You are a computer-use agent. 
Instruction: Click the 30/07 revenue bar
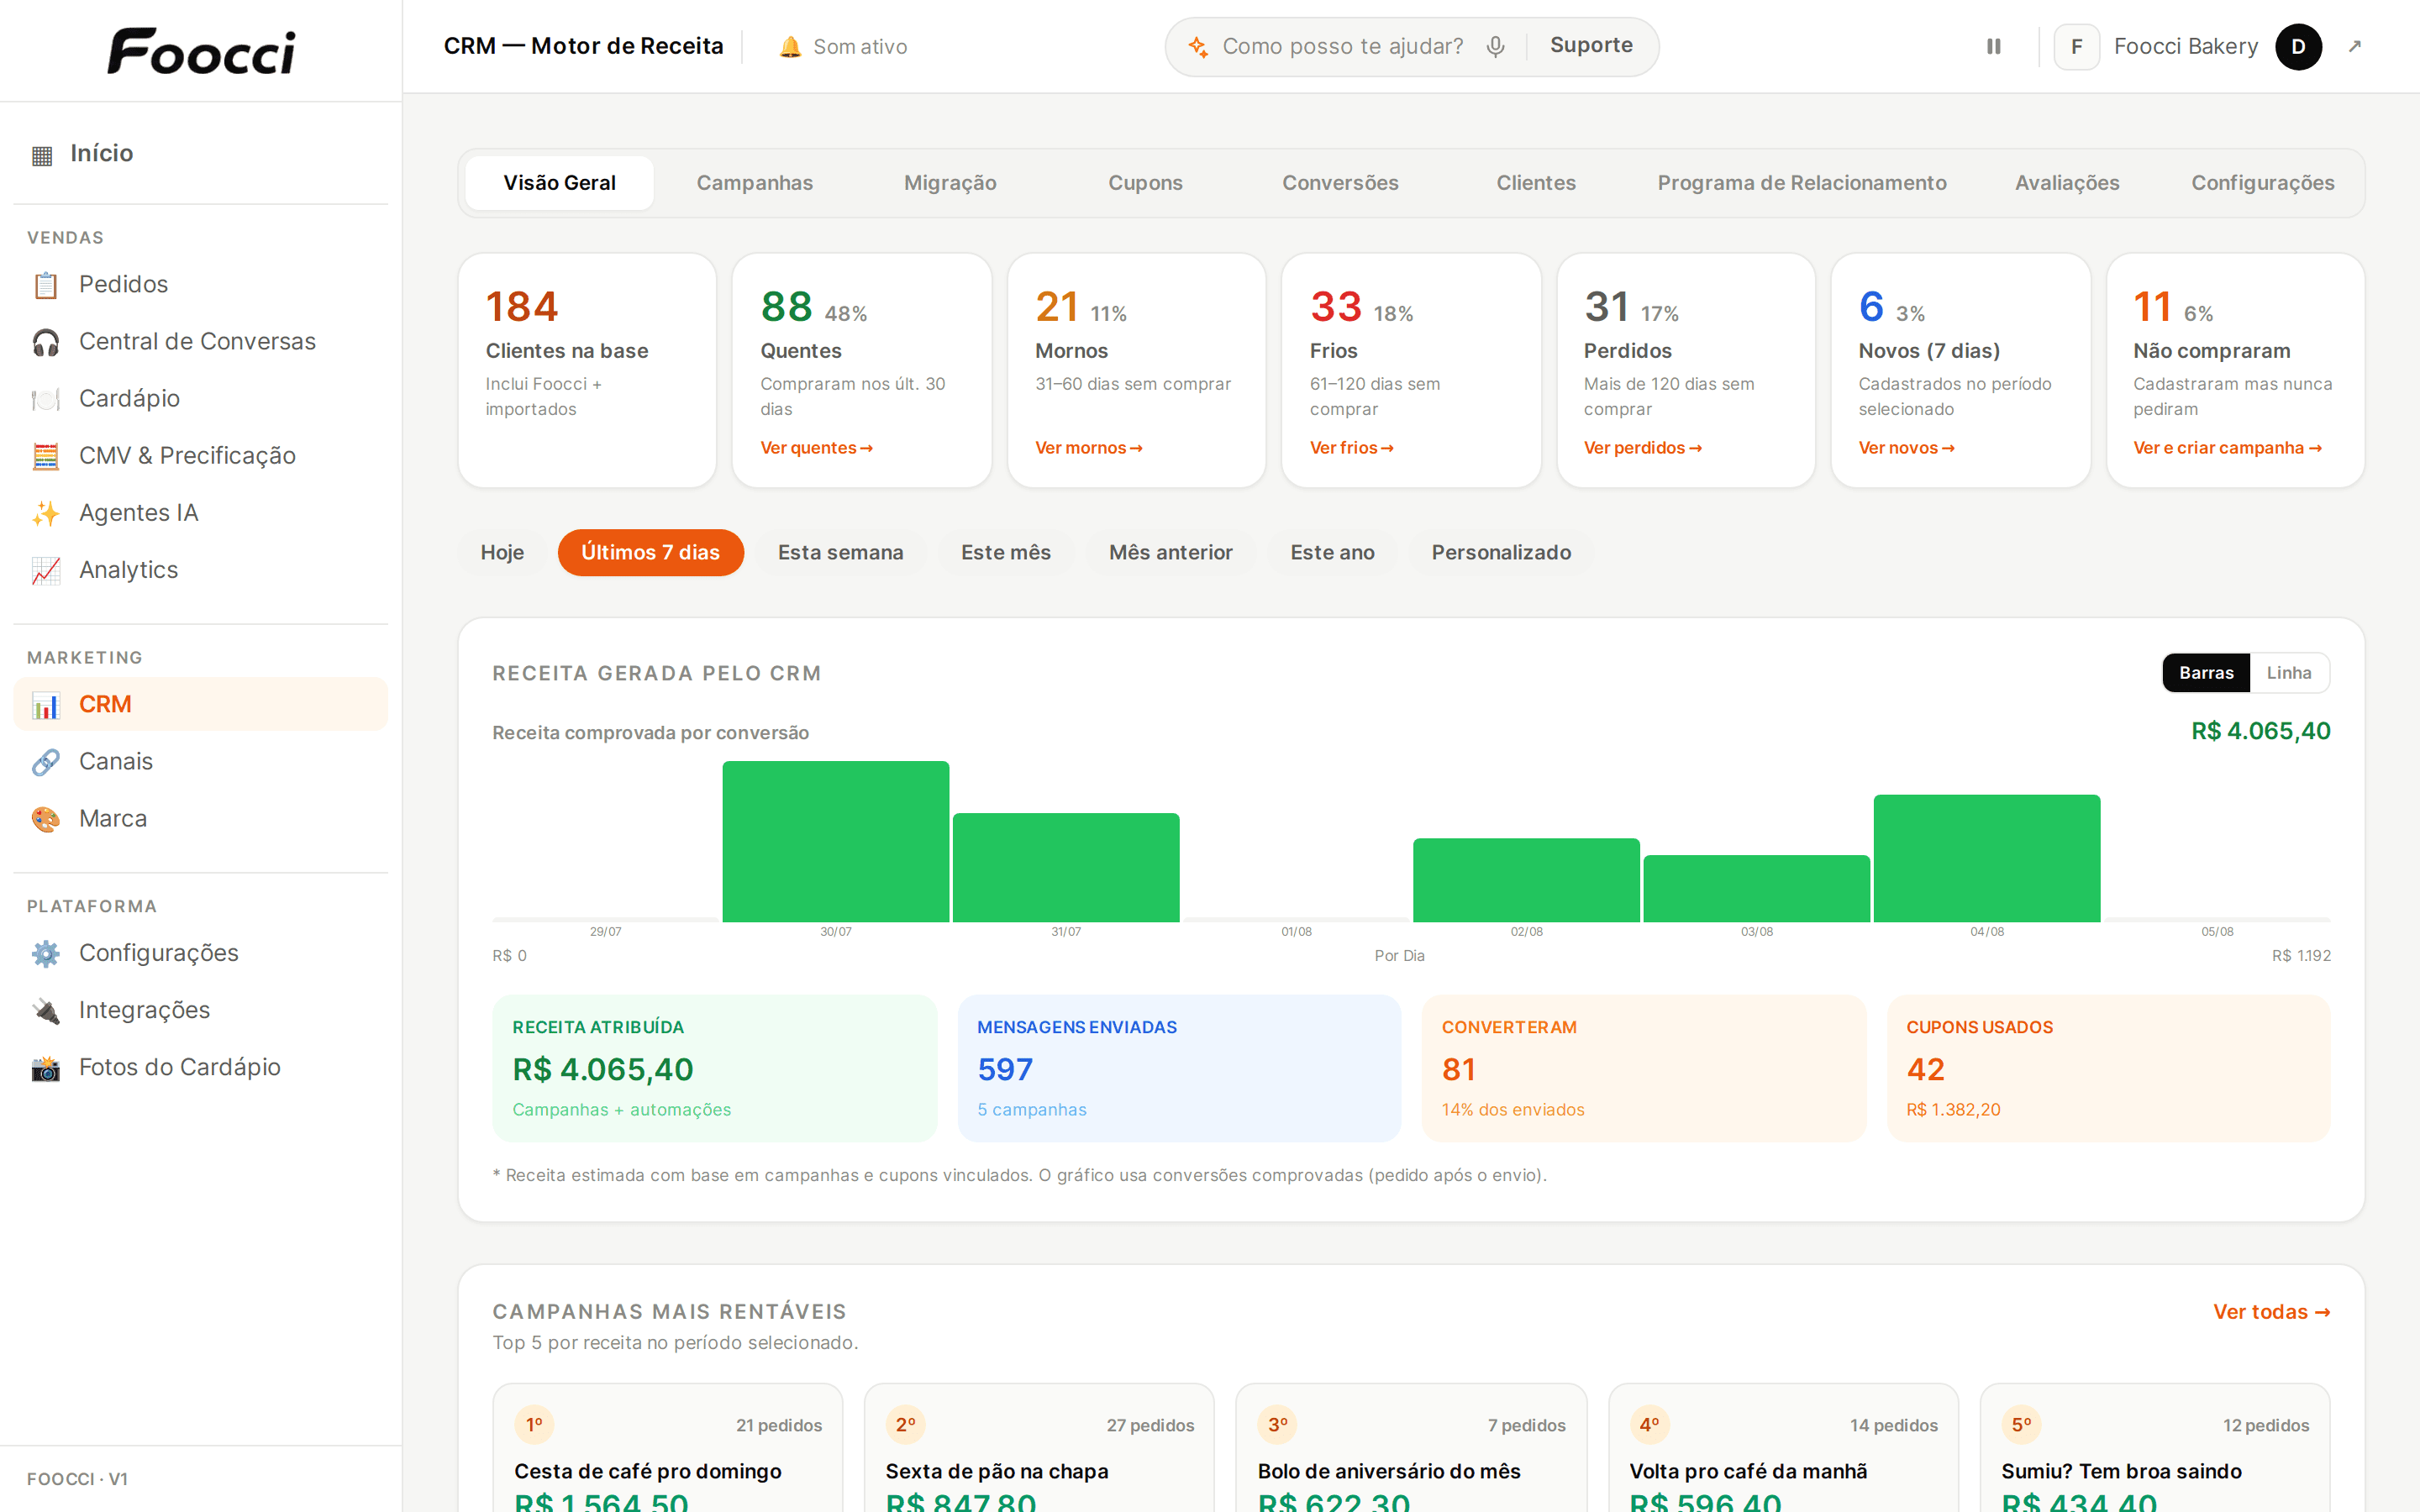835,841
